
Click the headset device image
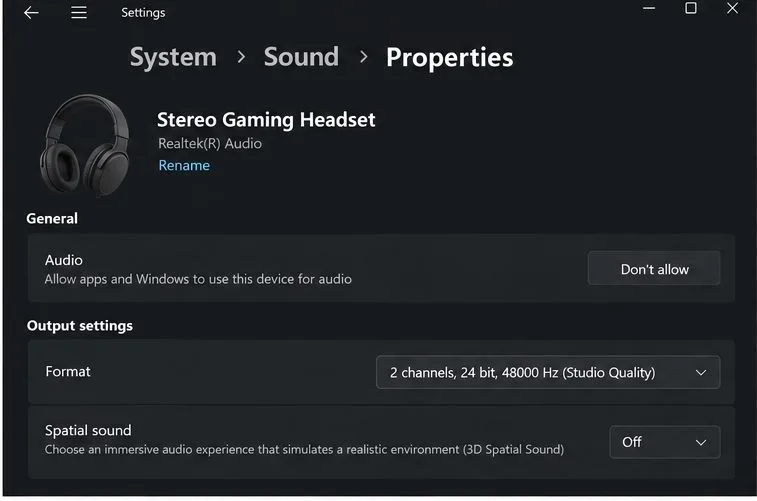85,144
